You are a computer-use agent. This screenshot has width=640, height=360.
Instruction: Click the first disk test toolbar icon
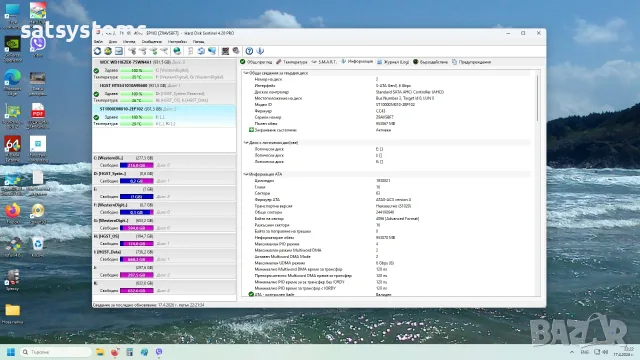[132, 51]
